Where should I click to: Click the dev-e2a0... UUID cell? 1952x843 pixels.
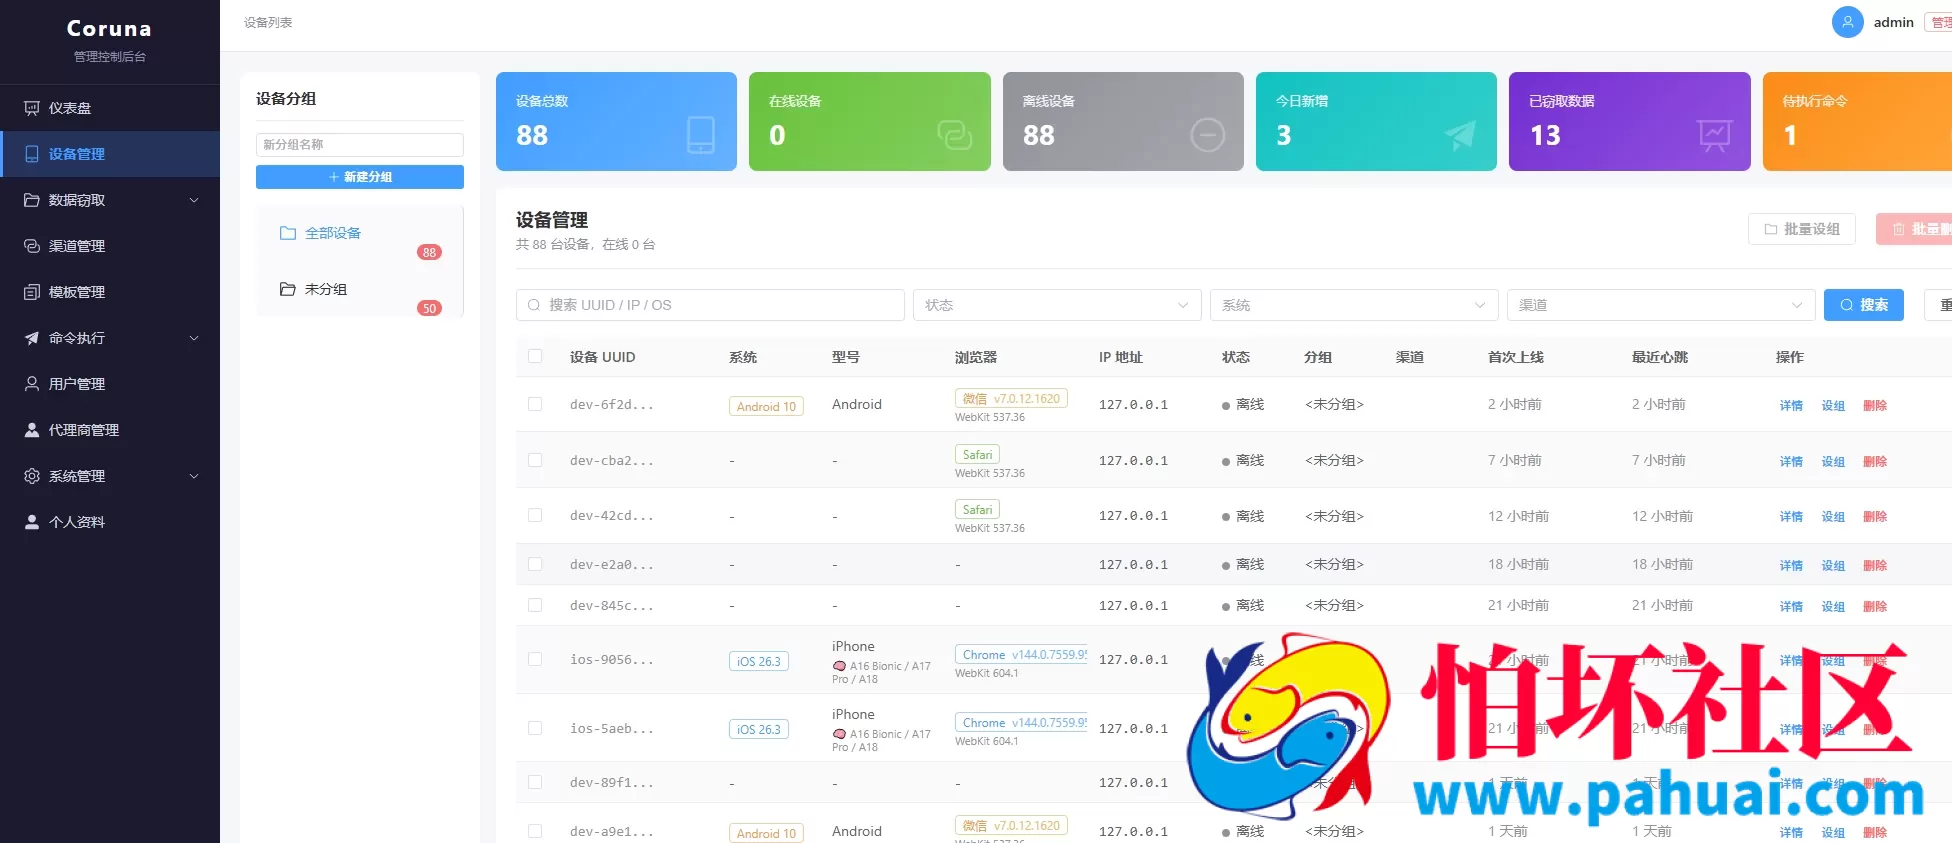(x=612, y=564)
